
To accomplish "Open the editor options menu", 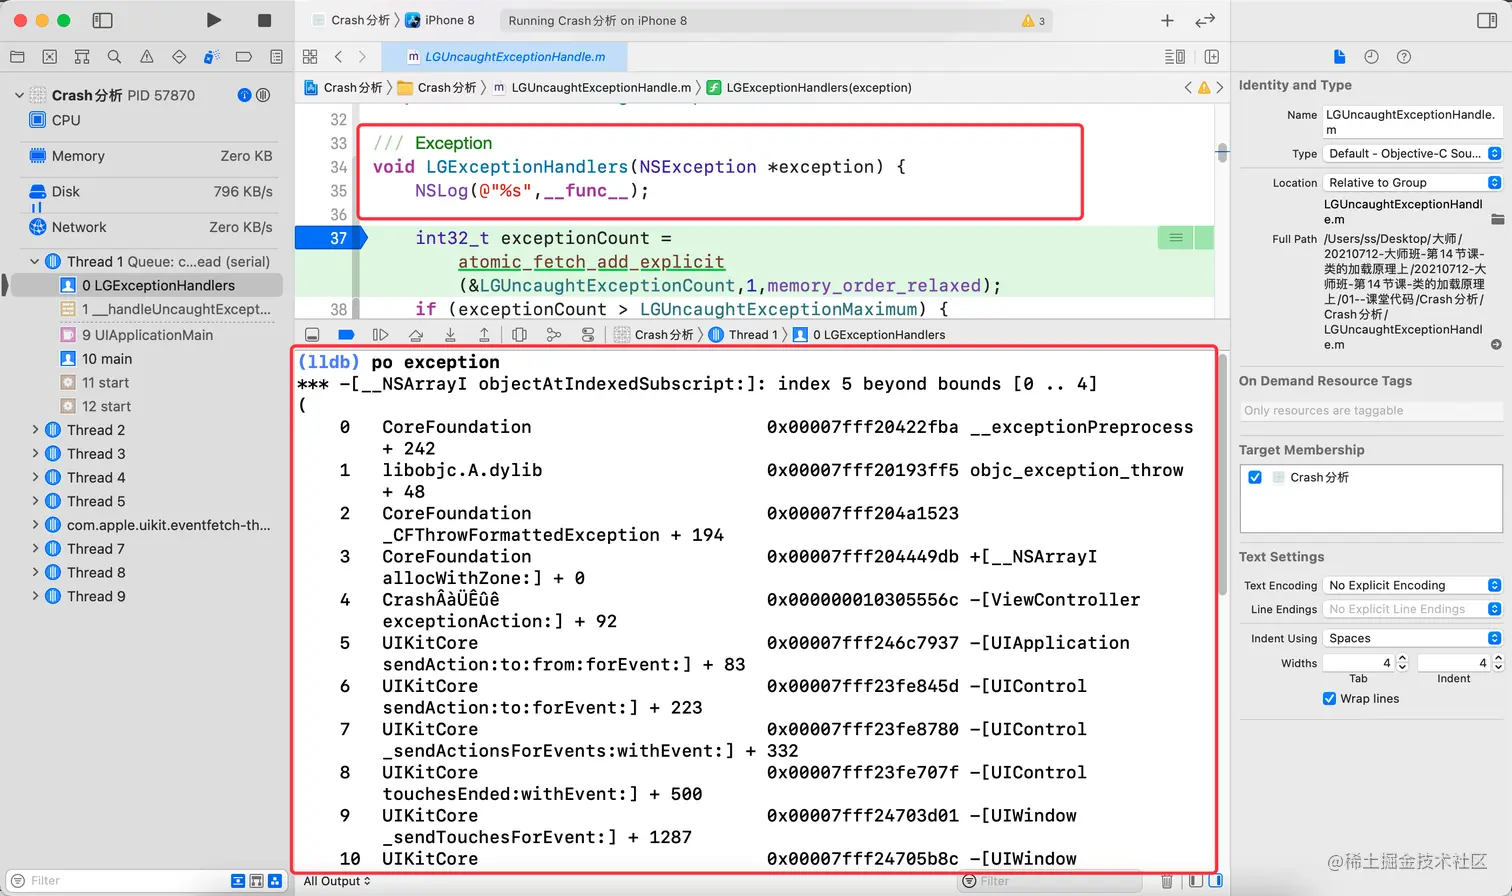I will 1175,57.
